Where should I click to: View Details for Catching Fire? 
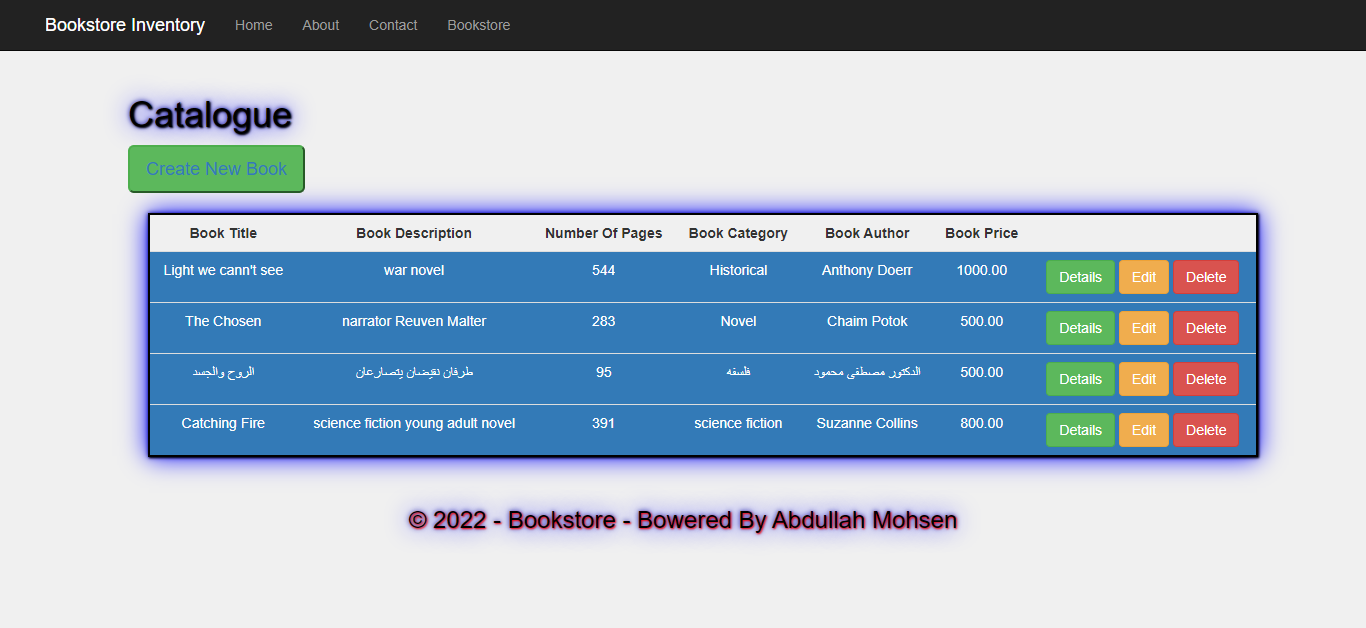point(1080,429)
